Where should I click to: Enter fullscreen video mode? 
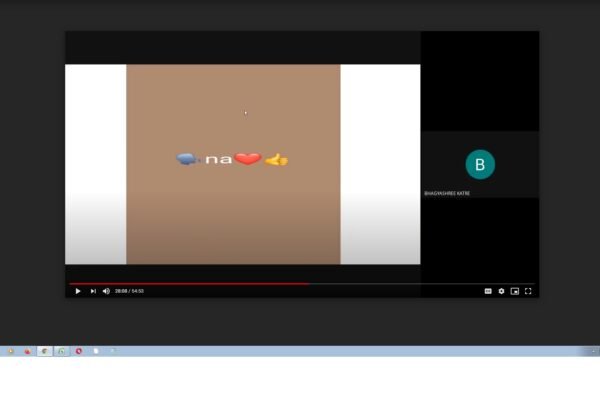pyautogui.click(x=528, y=291)
